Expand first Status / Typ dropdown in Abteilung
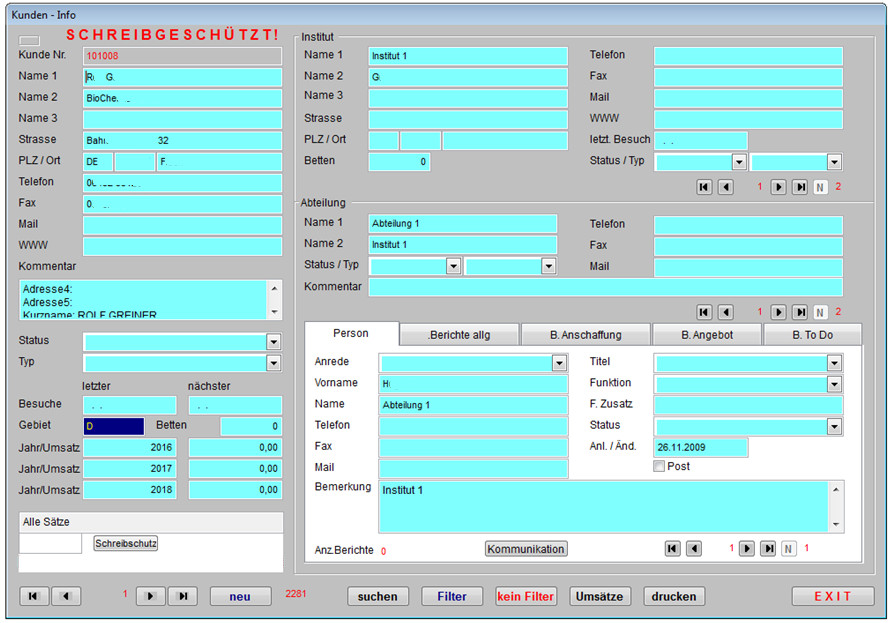This screenshot has width=891, height=623. click(453, 266)
